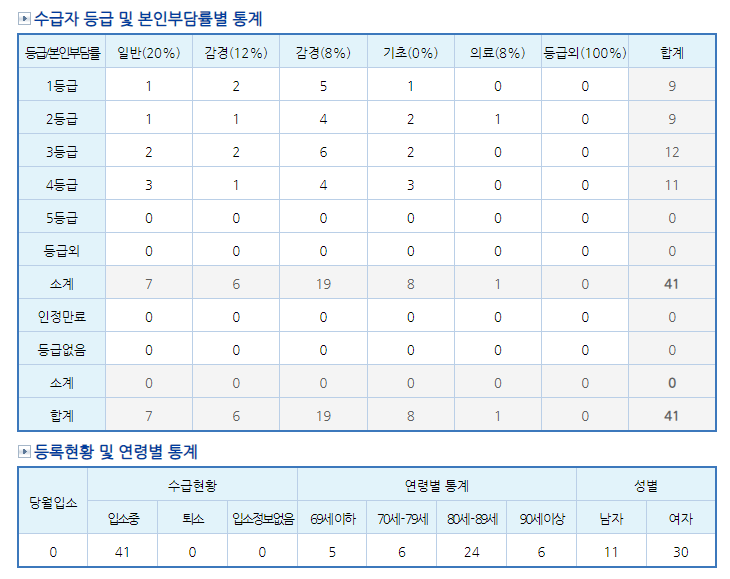Select the 수급자 등급 및 본인부담률별 통계 heading
Image resolution: width=730 pixels, height=579 pixels.
[148, 19]
